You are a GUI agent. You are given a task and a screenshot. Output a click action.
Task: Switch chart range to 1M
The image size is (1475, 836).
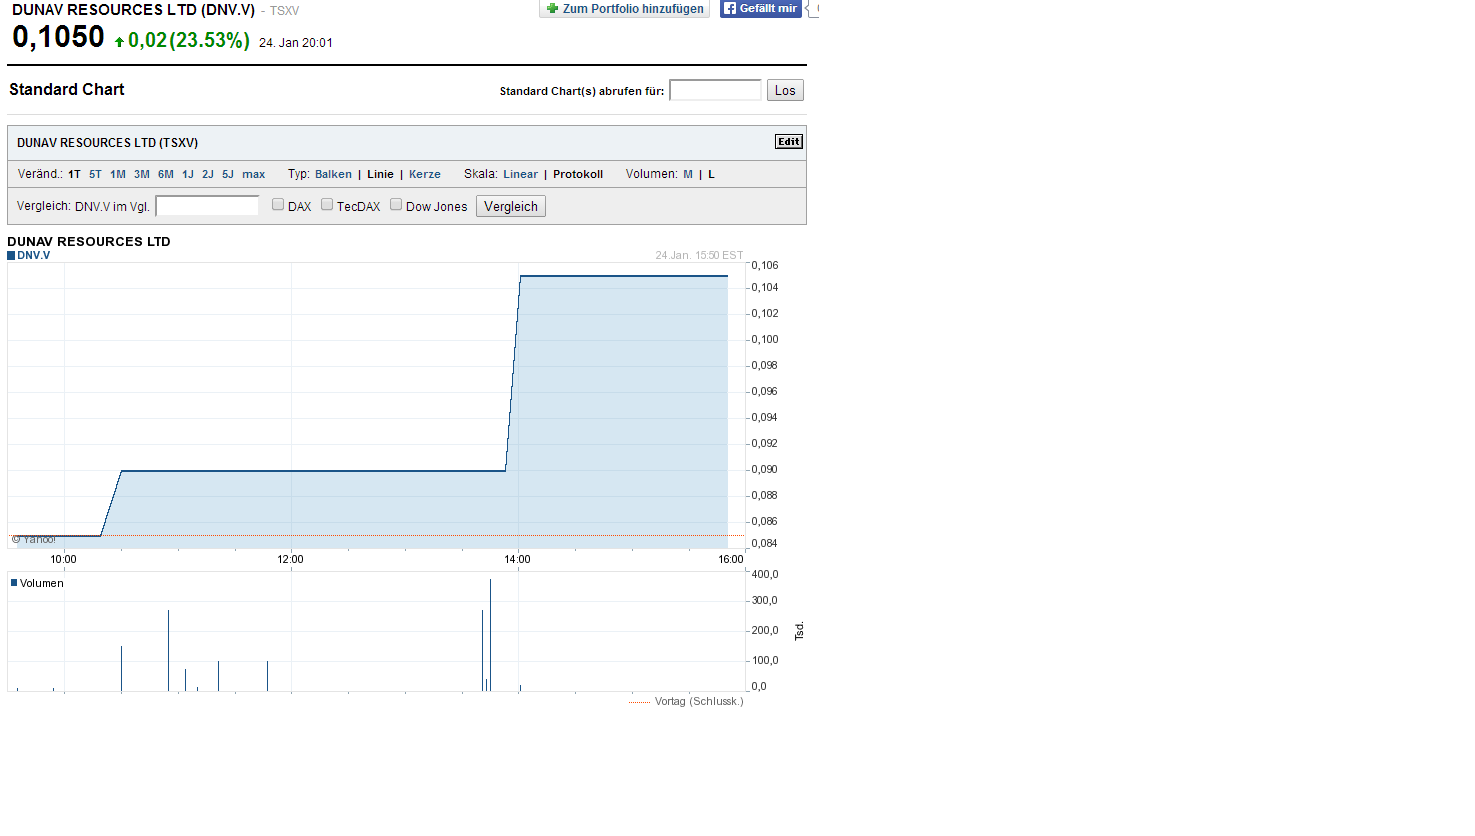(118, 174)
